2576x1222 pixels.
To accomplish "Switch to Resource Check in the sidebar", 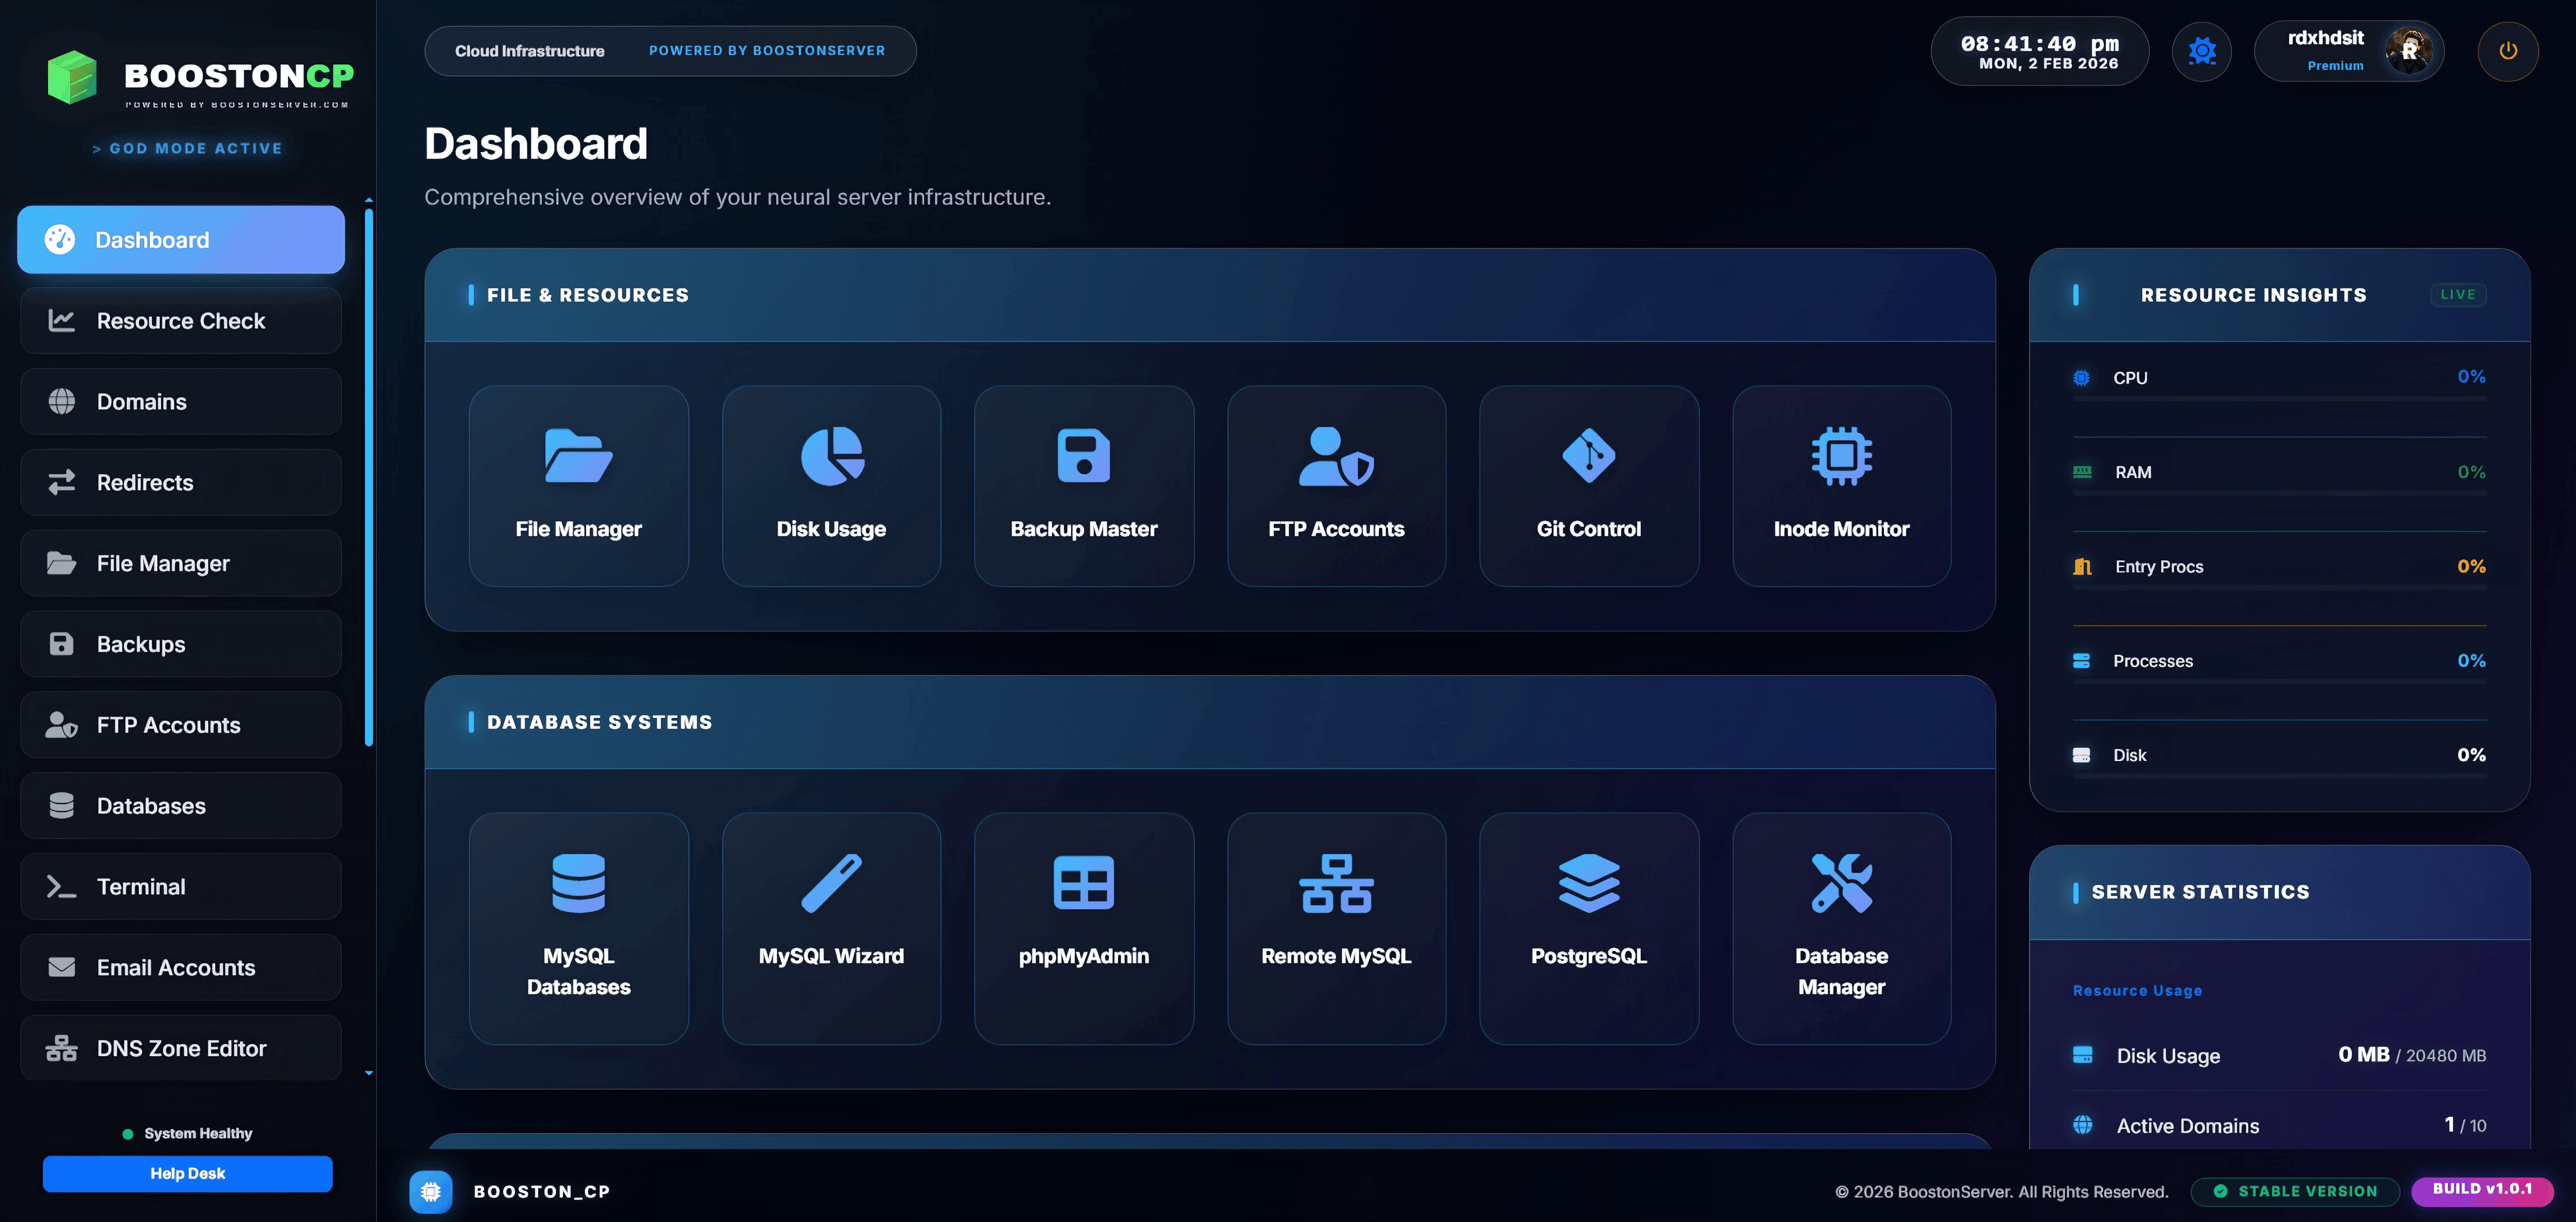I will (x=180, y=320).
